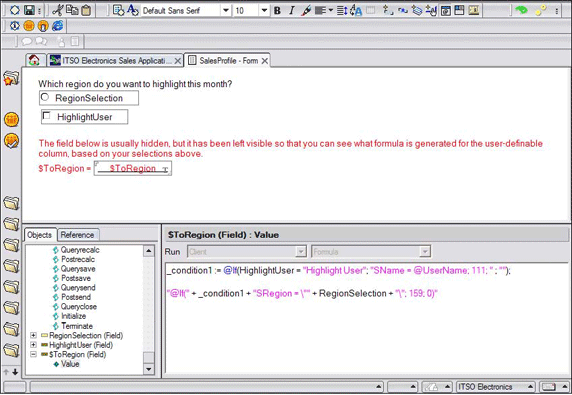Select the Queryrecalc event

pos(80,250)
